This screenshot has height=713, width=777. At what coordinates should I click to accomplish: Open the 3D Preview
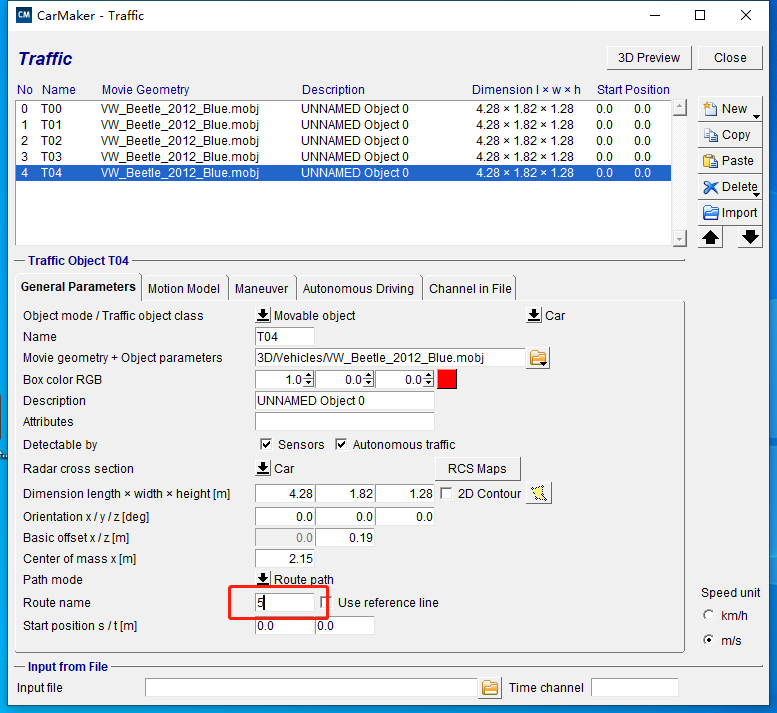tap(649, 58)
